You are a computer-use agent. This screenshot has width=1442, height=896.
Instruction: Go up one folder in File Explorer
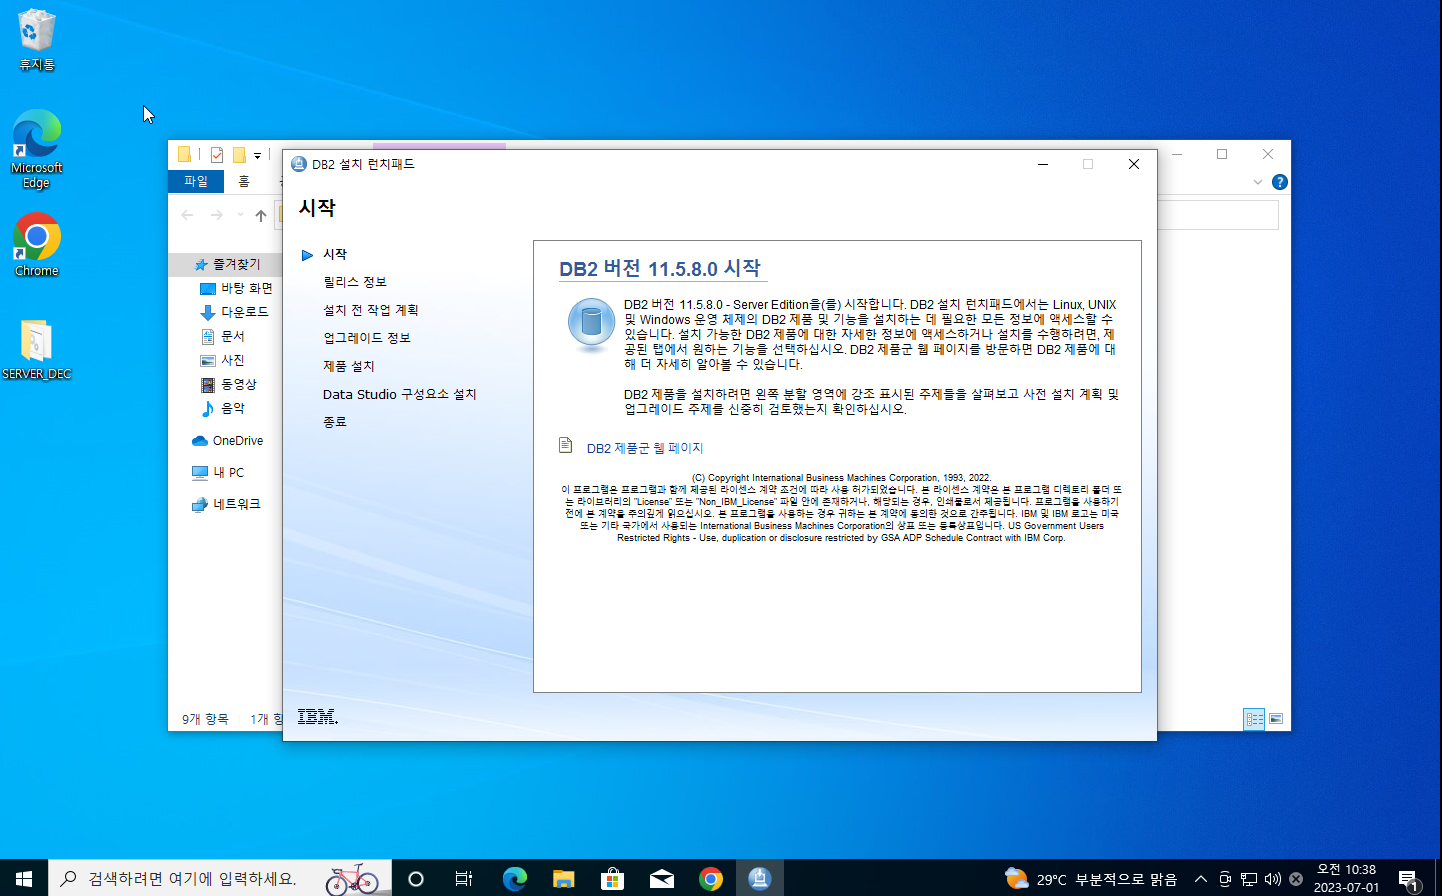click(261, 215)
